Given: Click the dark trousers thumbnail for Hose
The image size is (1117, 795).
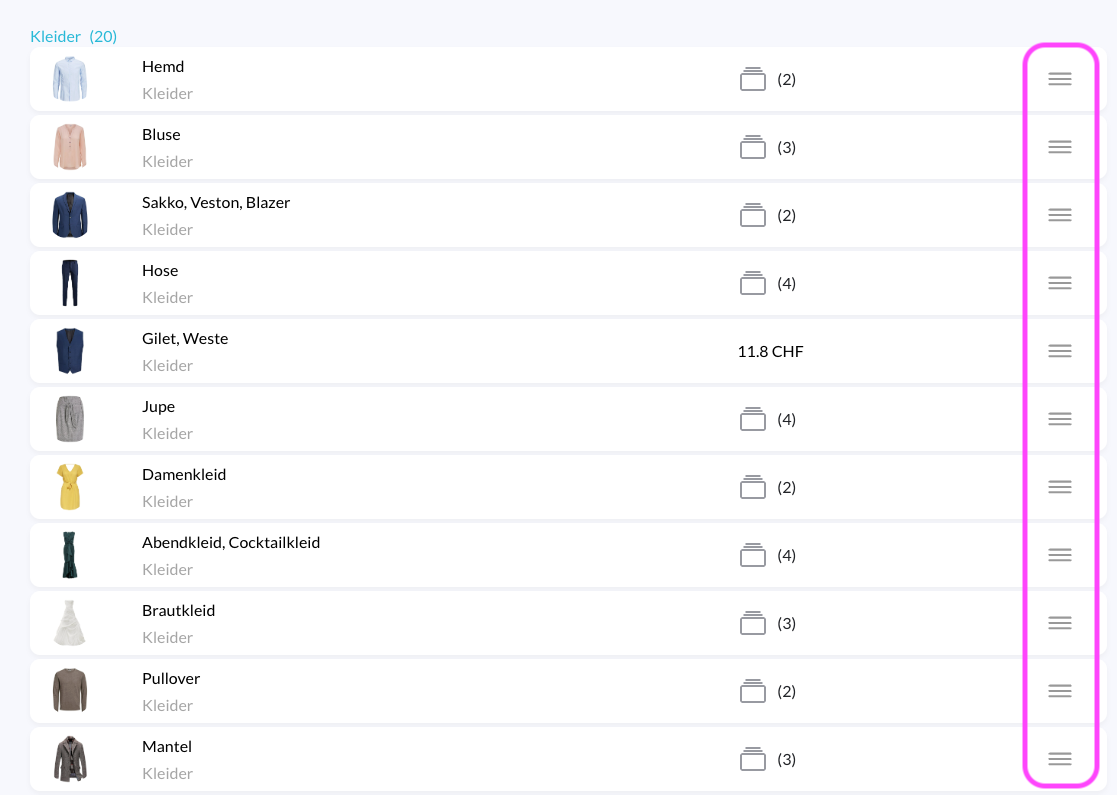Looking at the screenshot, I should click(x=70, y=283).
